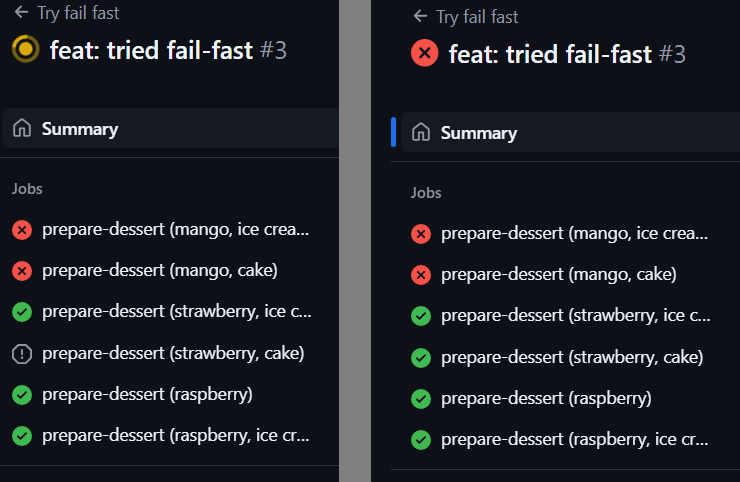Open Summary tab in left panel
This screenshot has width=740, height=482.
point(80,129)
